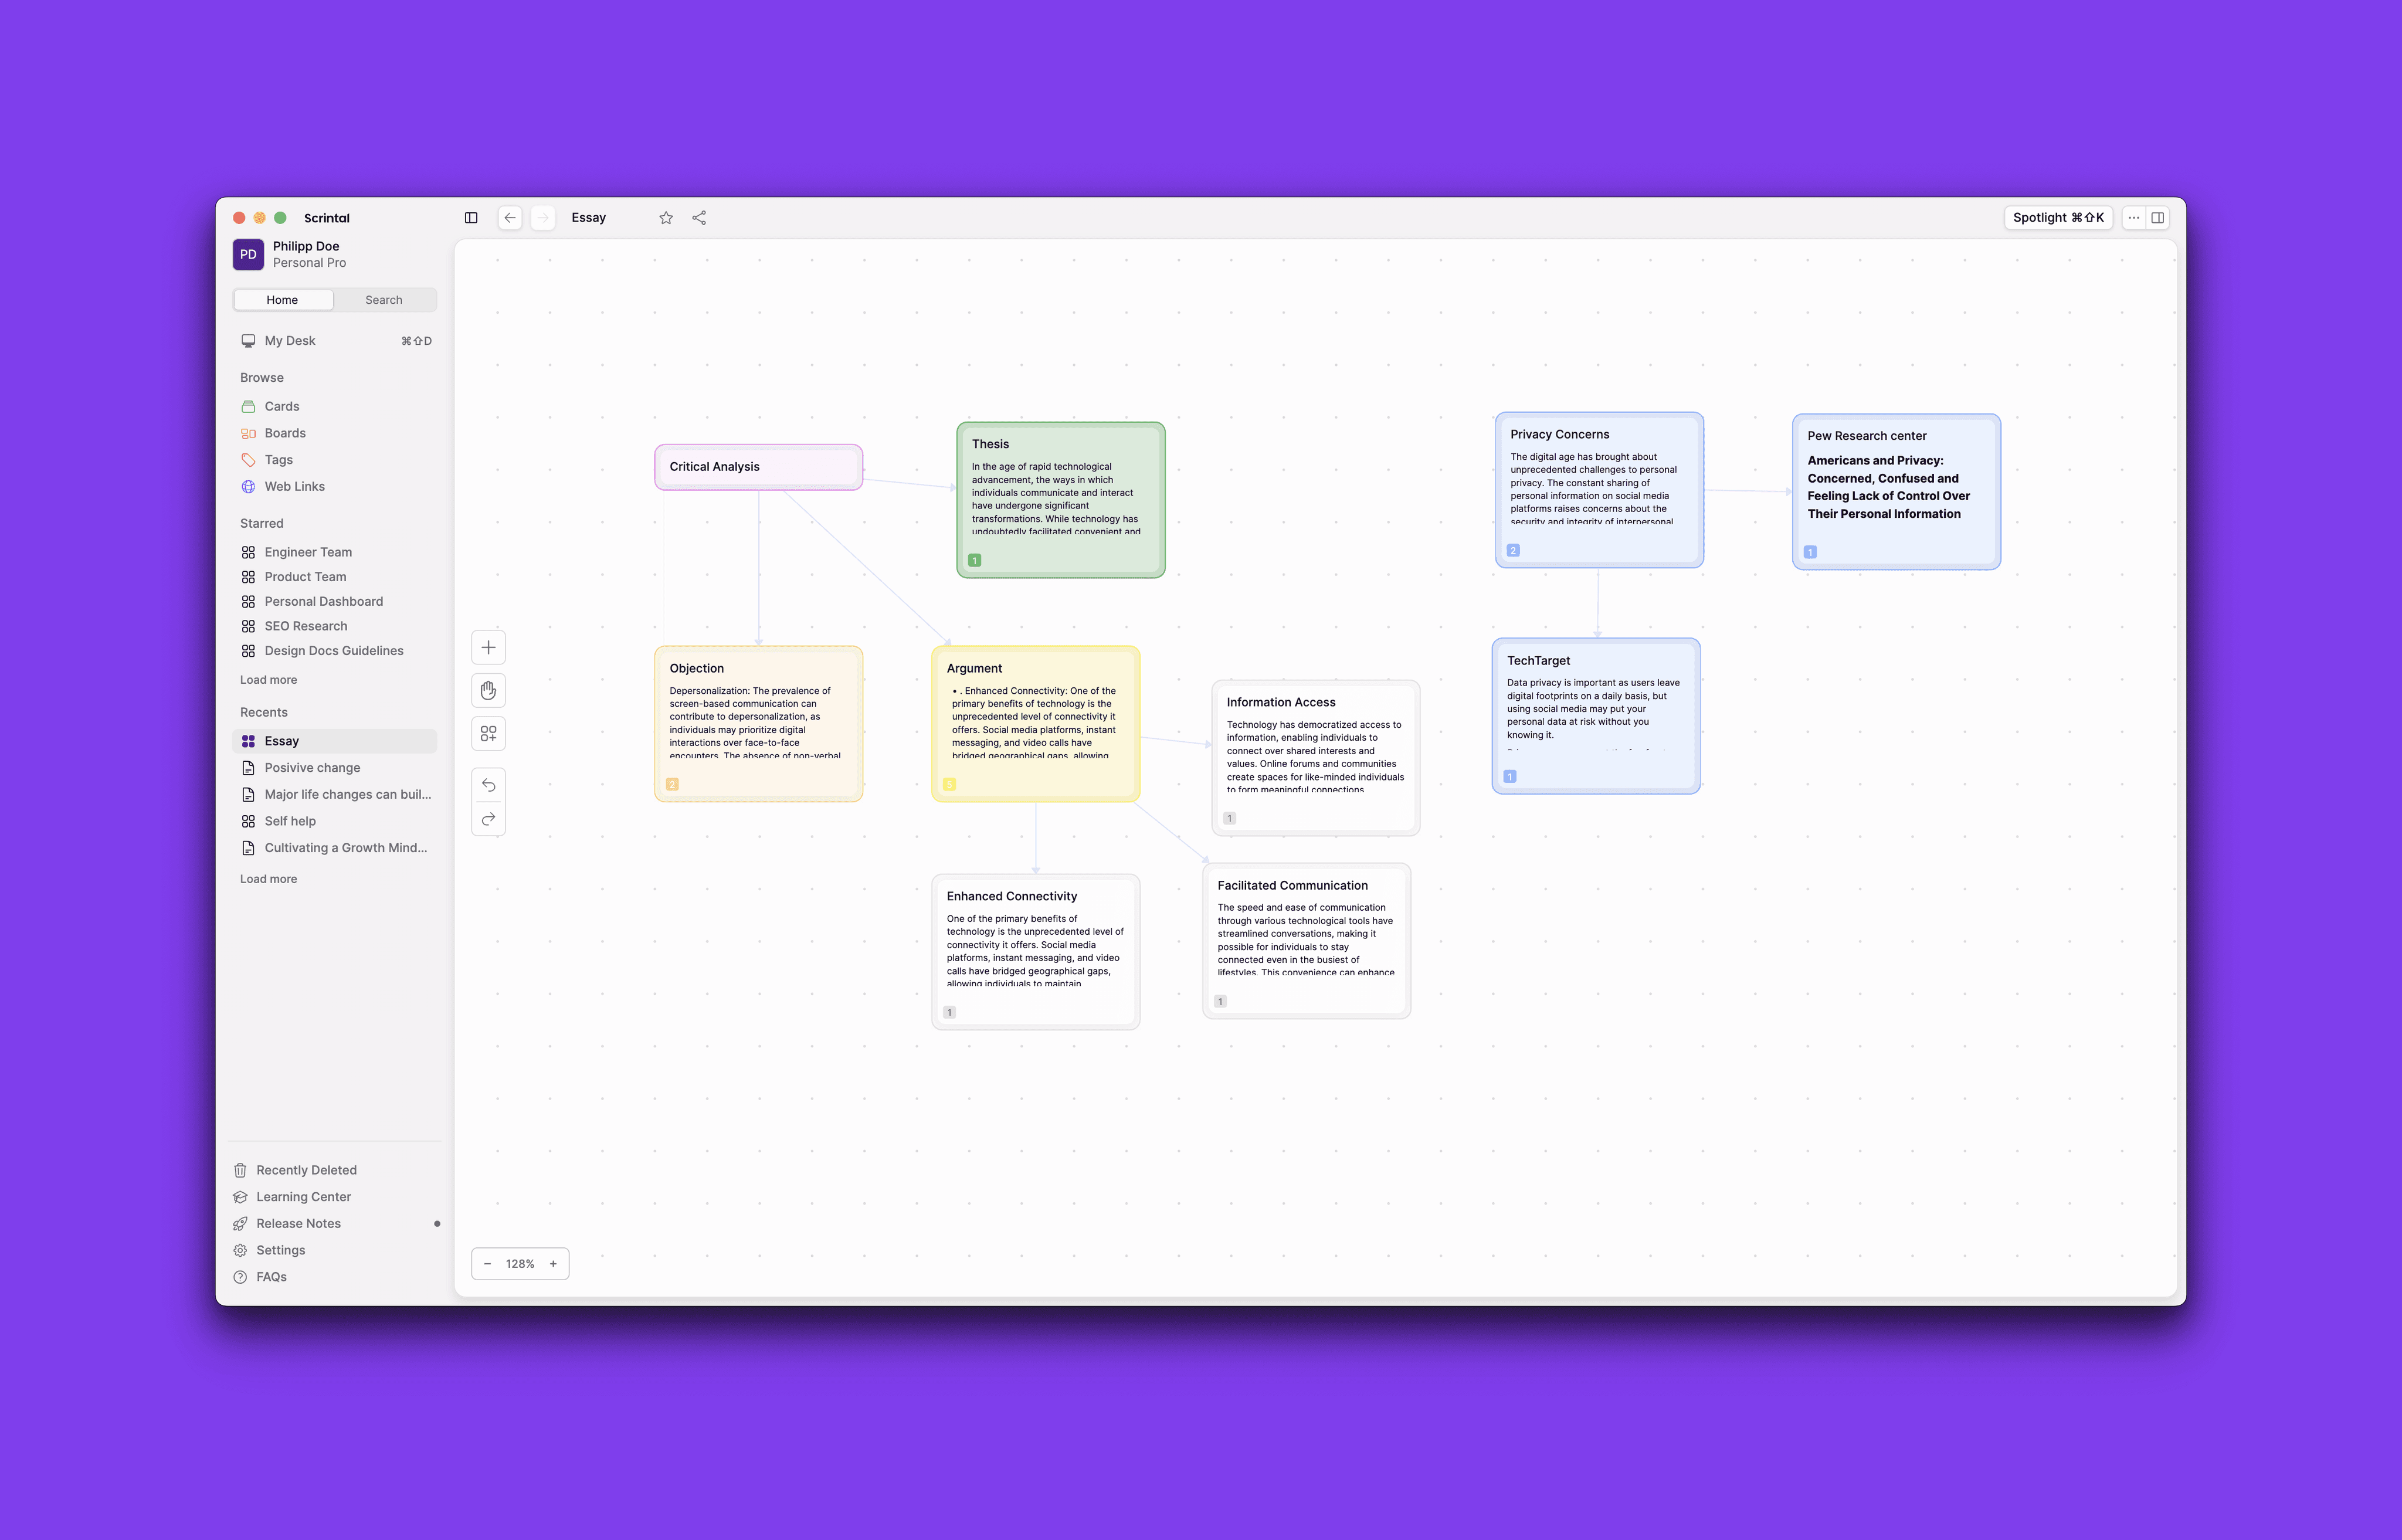The image size is (2402, 1540).
Task: Open the Learning Center link
Action: [303, 1197]
